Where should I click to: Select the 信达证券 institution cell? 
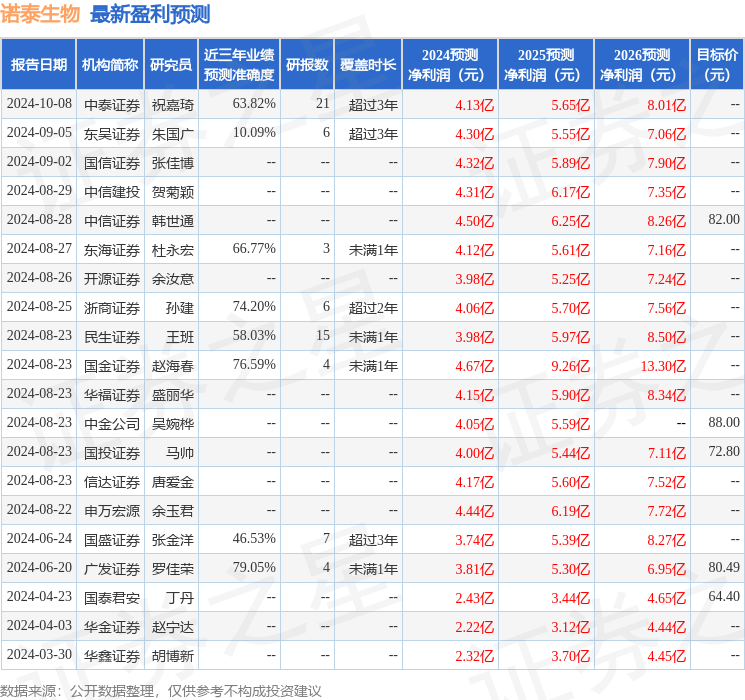point(112,482)
